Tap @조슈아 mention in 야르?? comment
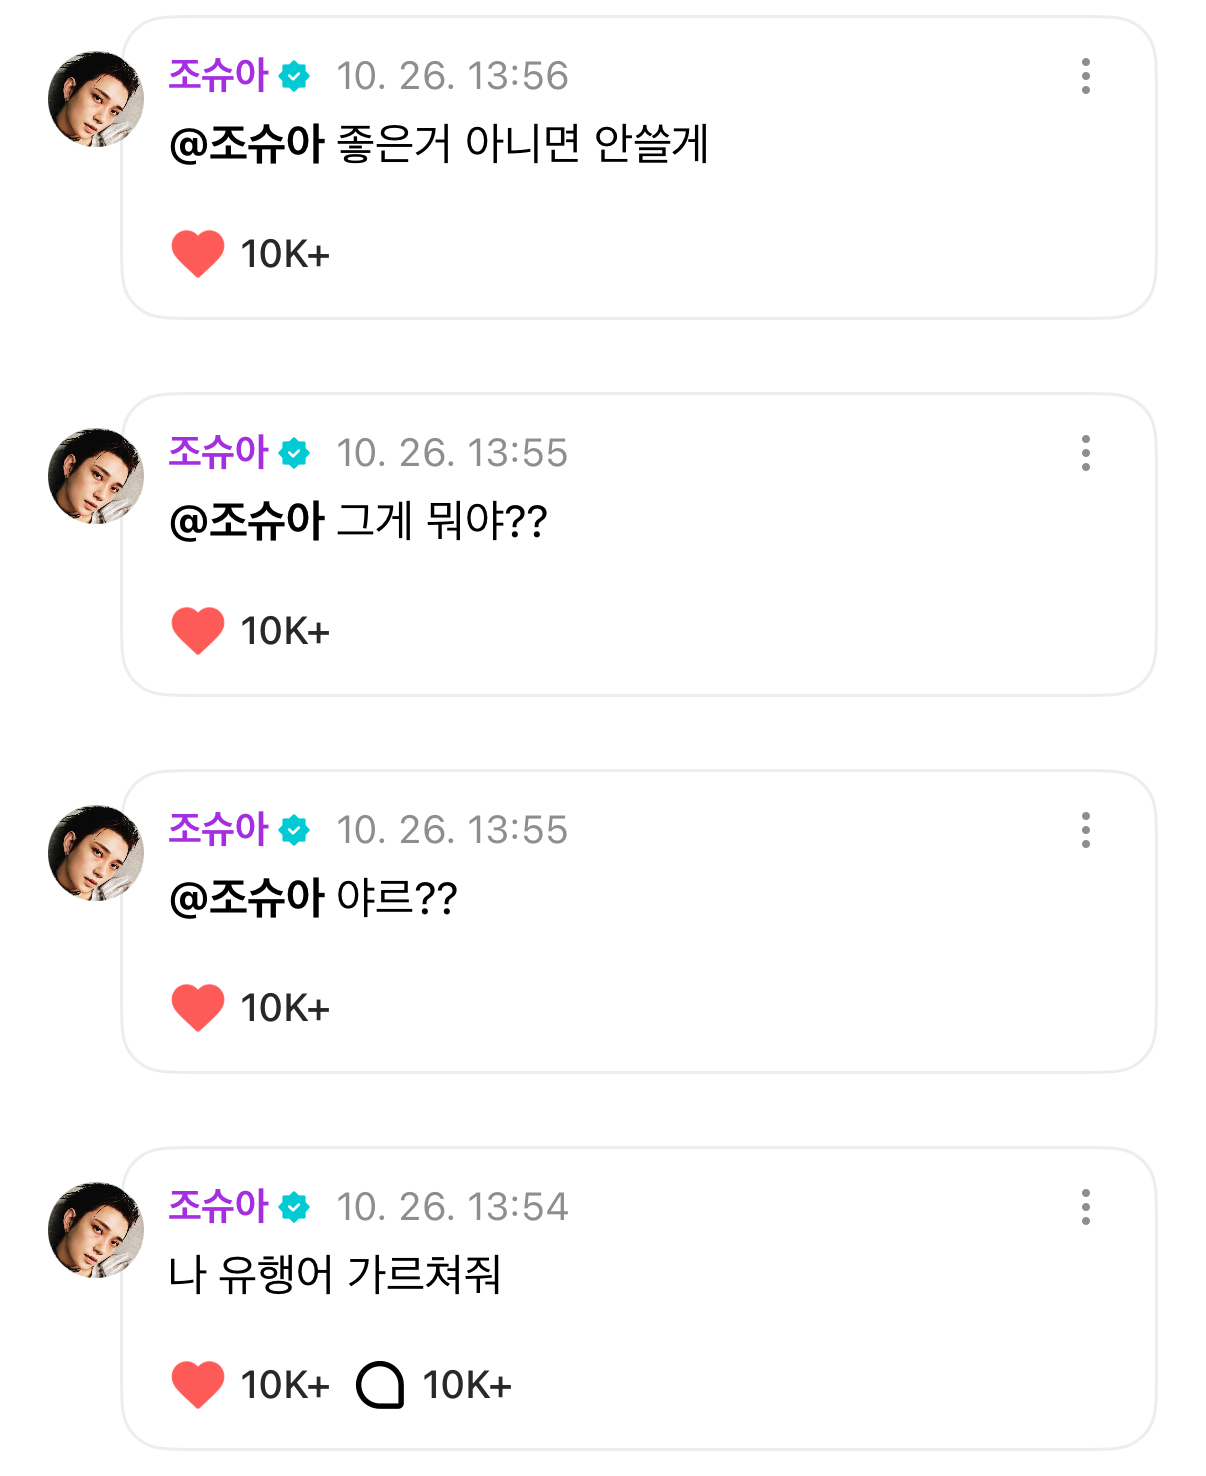1206x1476 pixels. (x=247, y=898)
